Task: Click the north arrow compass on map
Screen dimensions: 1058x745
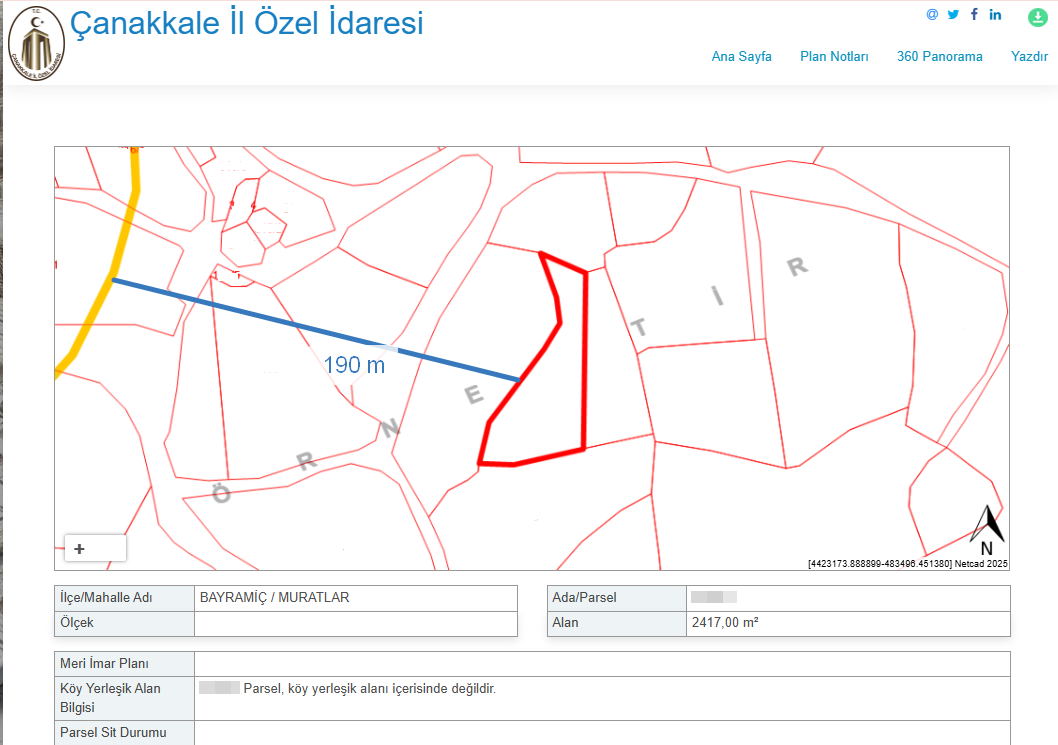Action: click(x=986, y=529)
